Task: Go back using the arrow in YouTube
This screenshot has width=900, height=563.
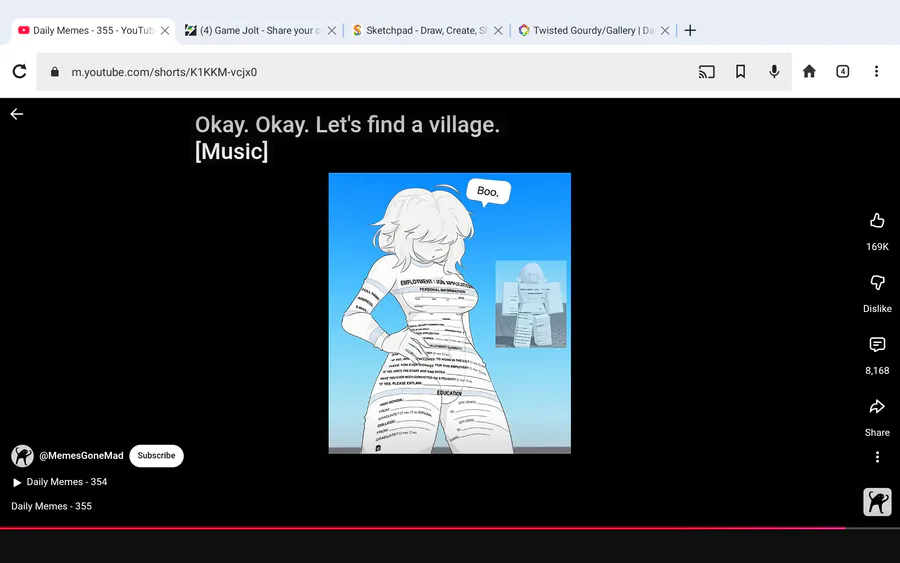Action: tap(17, 114)
